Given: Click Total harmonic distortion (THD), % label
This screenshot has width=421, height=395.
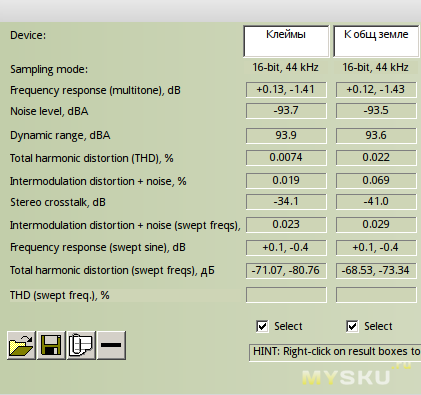Looking at the screenshot, I should [x=92, y=158].
